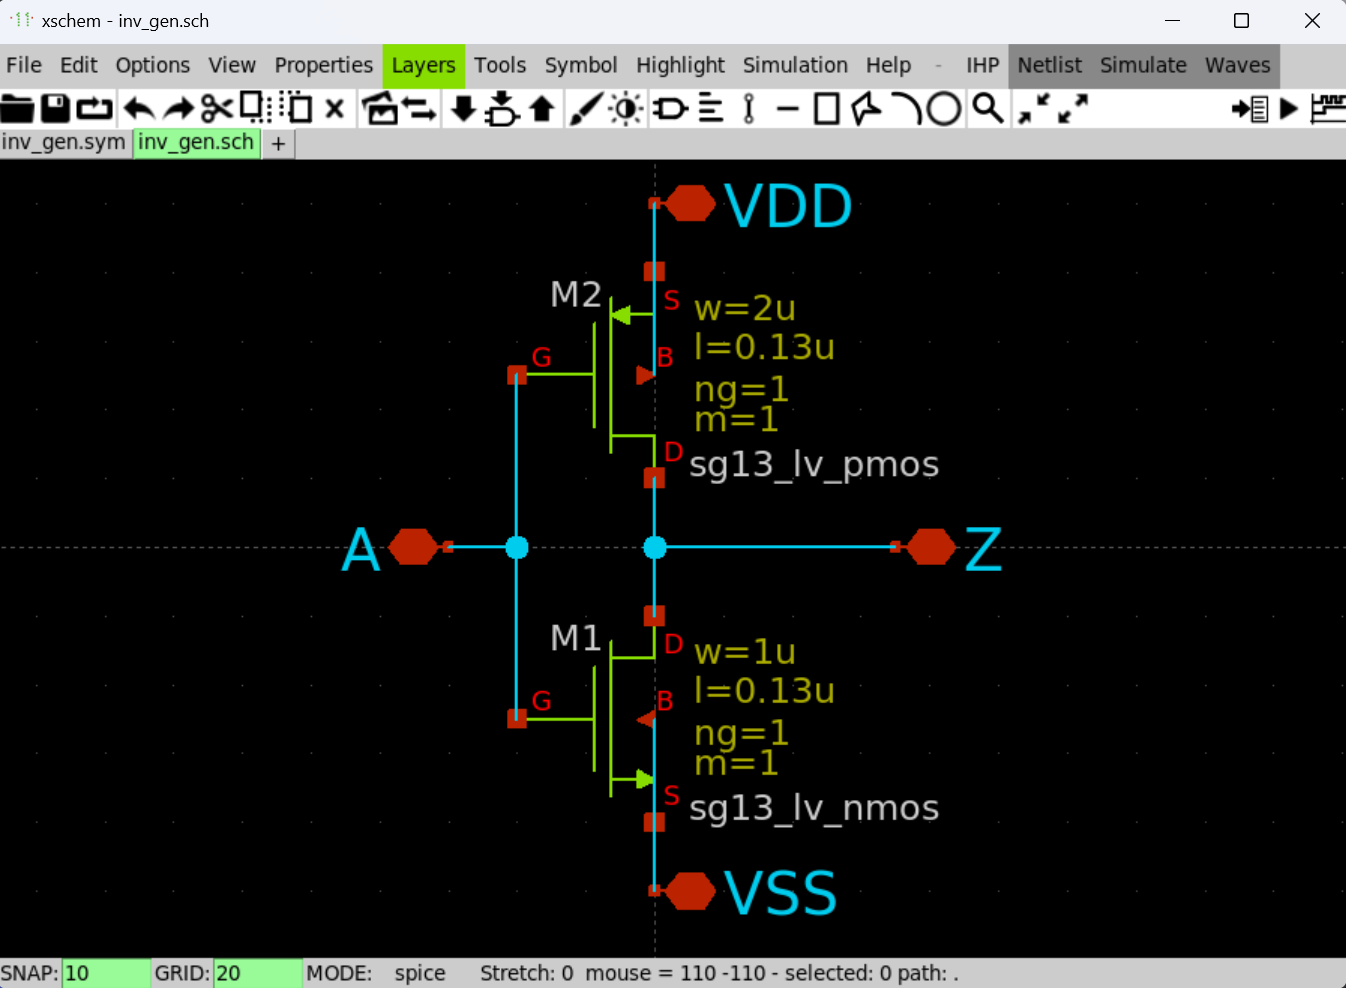
Task: Switch to the inv_gen.sym tab
Action: click(x=64, y=143)
